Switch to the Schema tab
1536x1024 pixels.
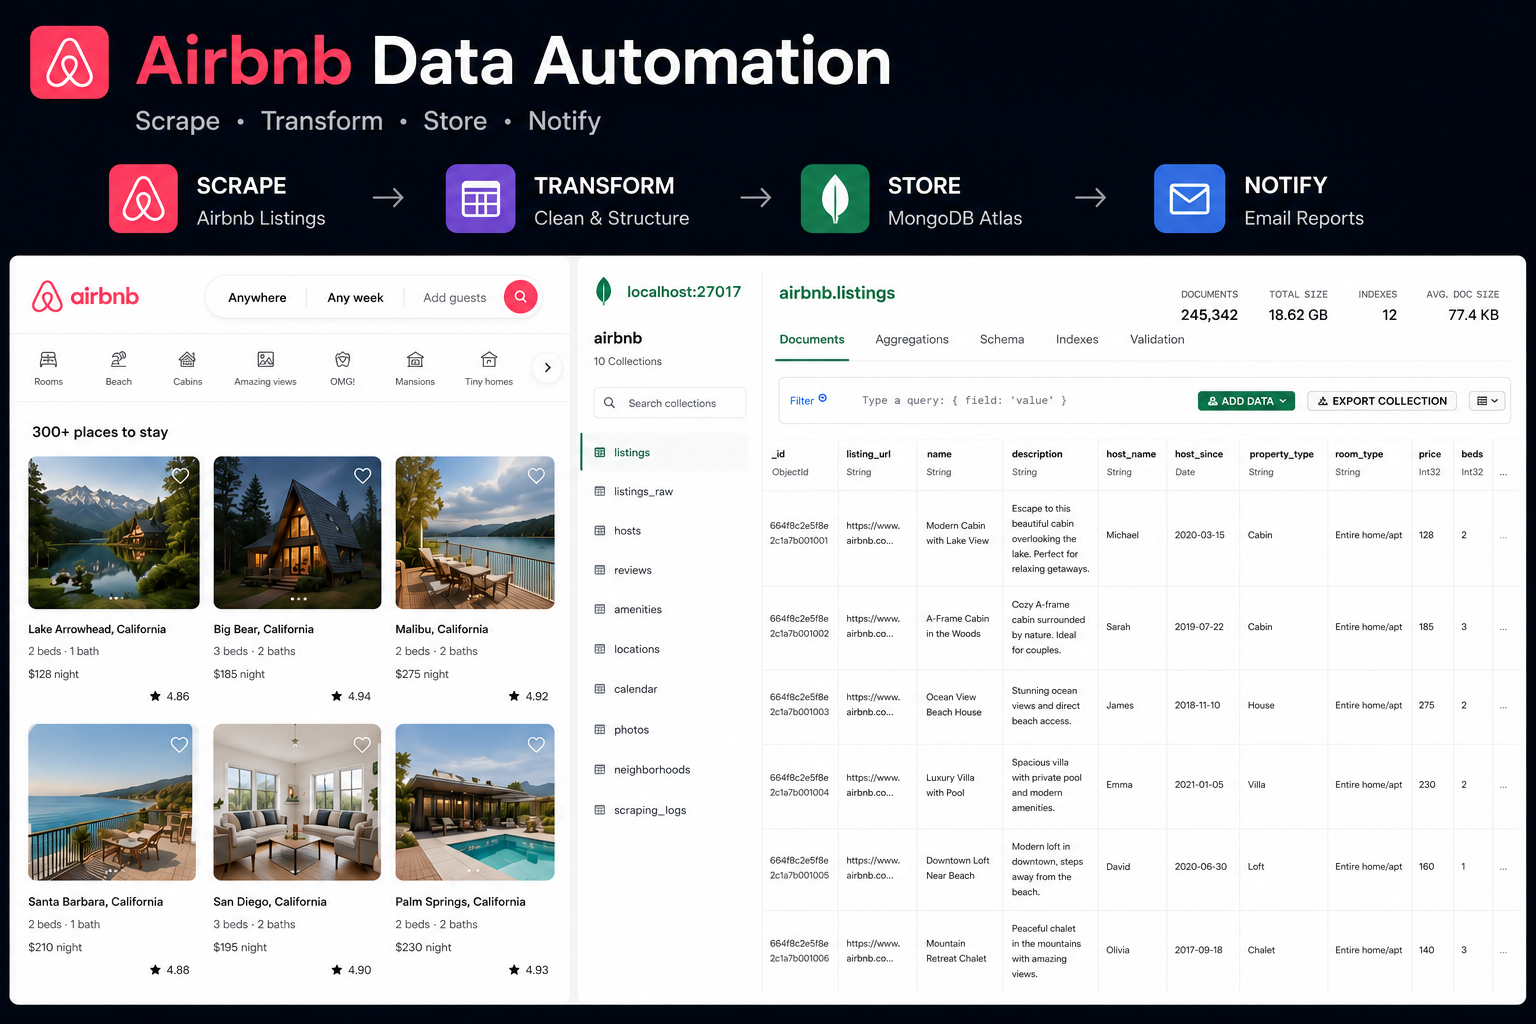pos(1002,340)
